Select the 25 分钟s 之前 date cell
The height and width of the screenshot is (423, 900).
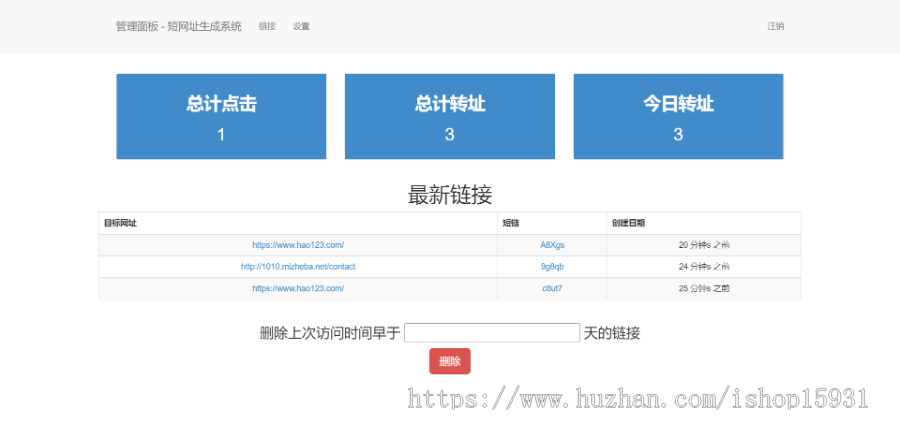tap(704, 289)
